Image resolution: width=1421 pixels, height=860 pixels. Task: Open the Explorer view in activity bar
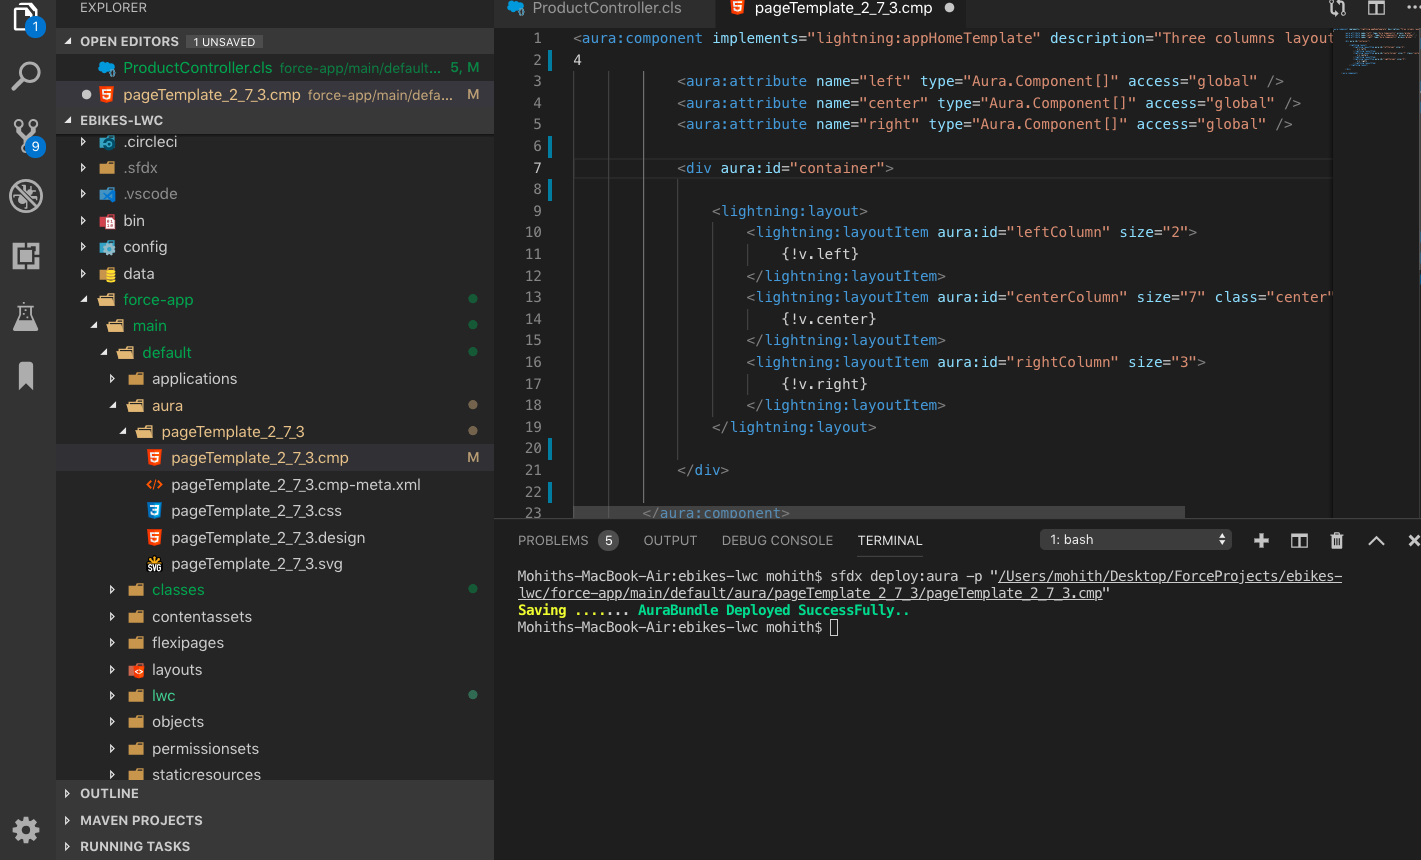click(26, 17)
